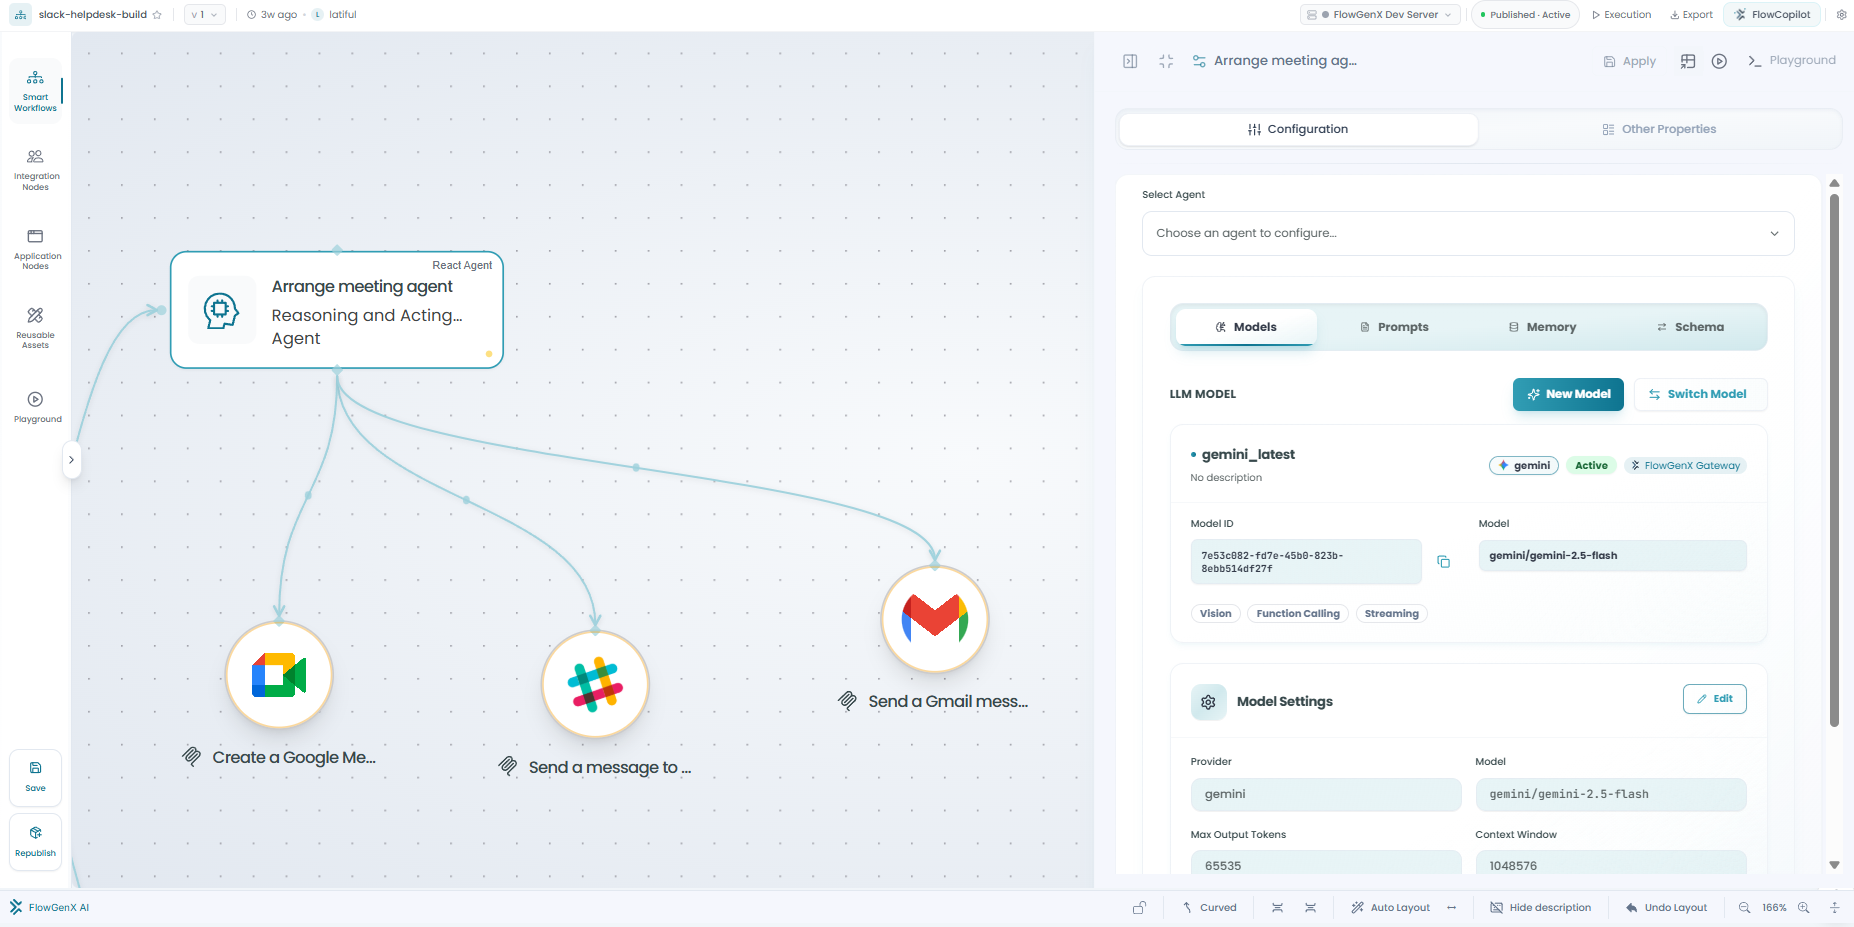Image resolution: width=1854 pixels, height=927 pixels.
Task: Click the Provider gemini field
Action: click(1326, 794)
